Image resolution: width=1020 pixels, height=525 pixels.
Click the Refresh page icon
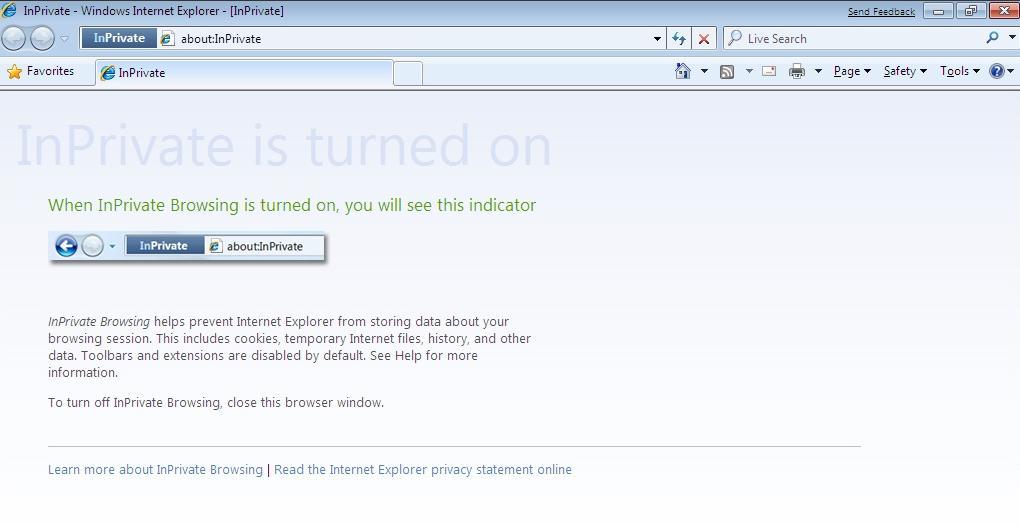tap(679, 38)
